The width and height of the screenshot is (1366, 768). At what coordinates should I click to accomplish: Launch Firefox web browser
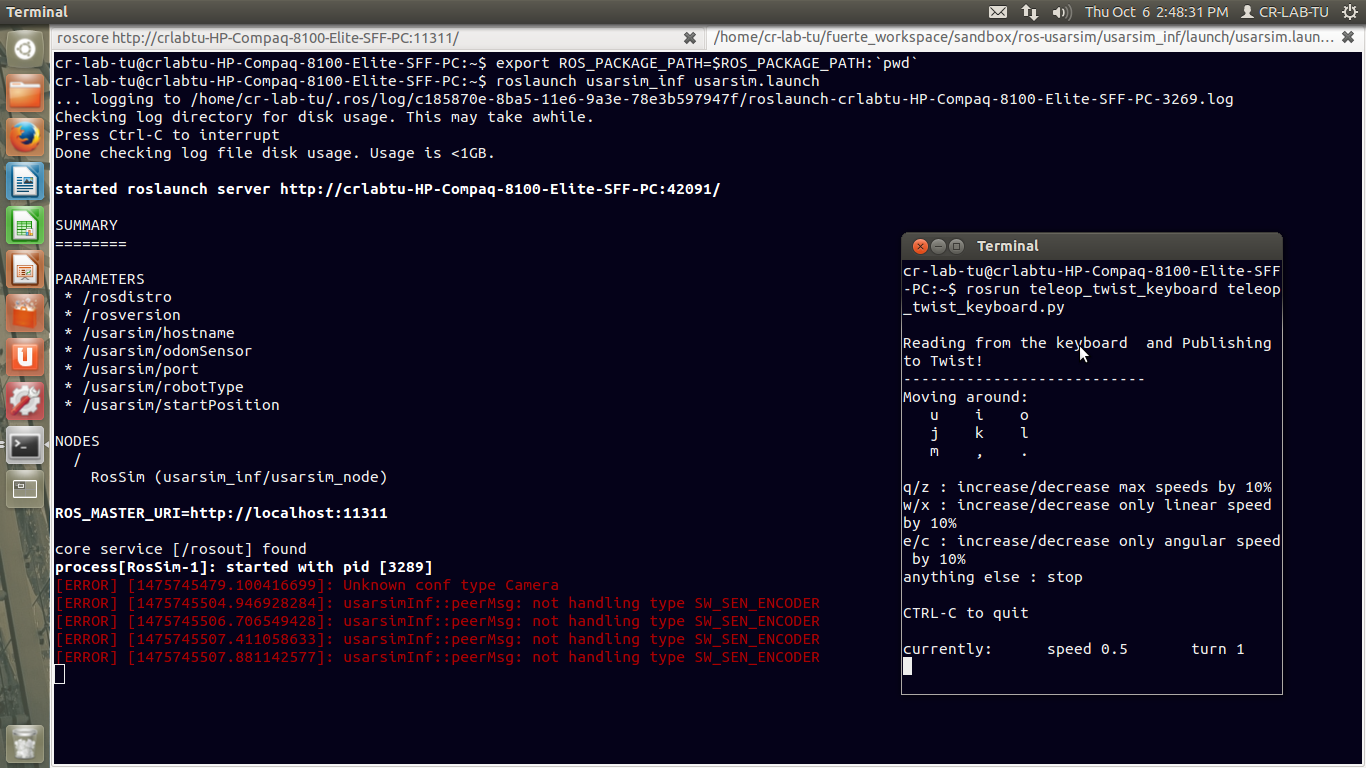(x=25, y=138)
